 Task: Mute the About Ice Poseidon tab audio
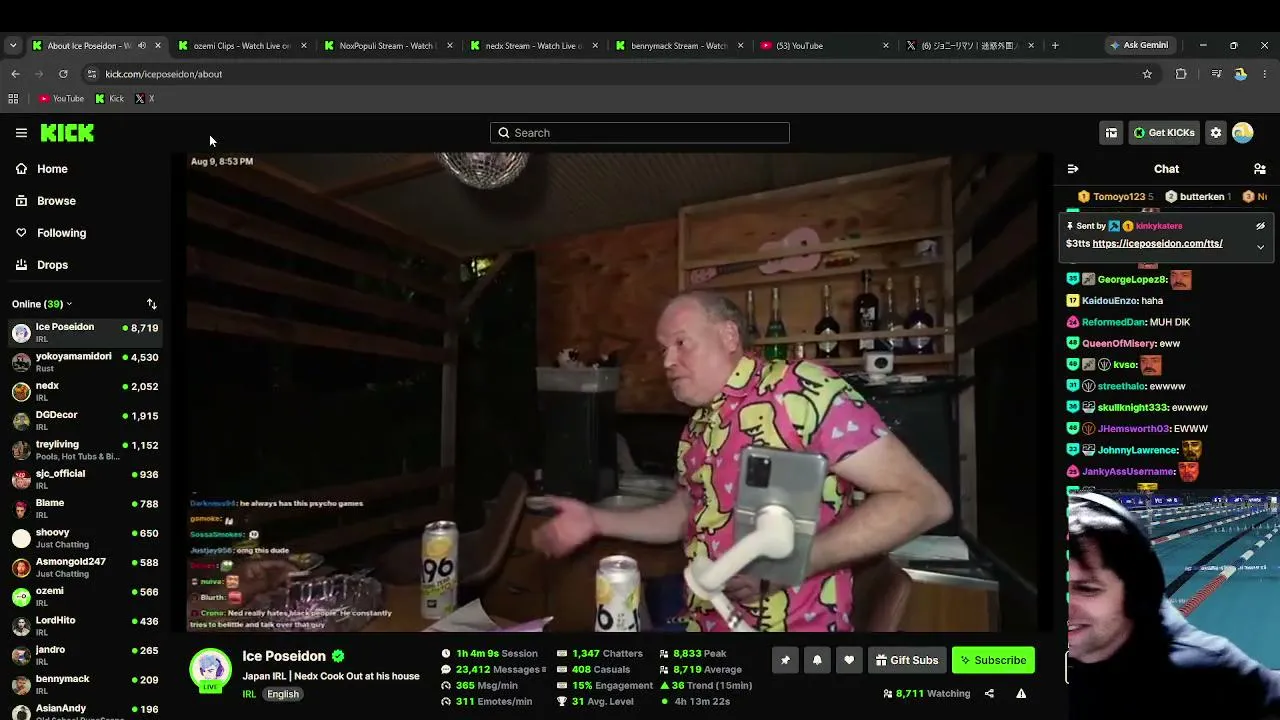click(141, 45)
